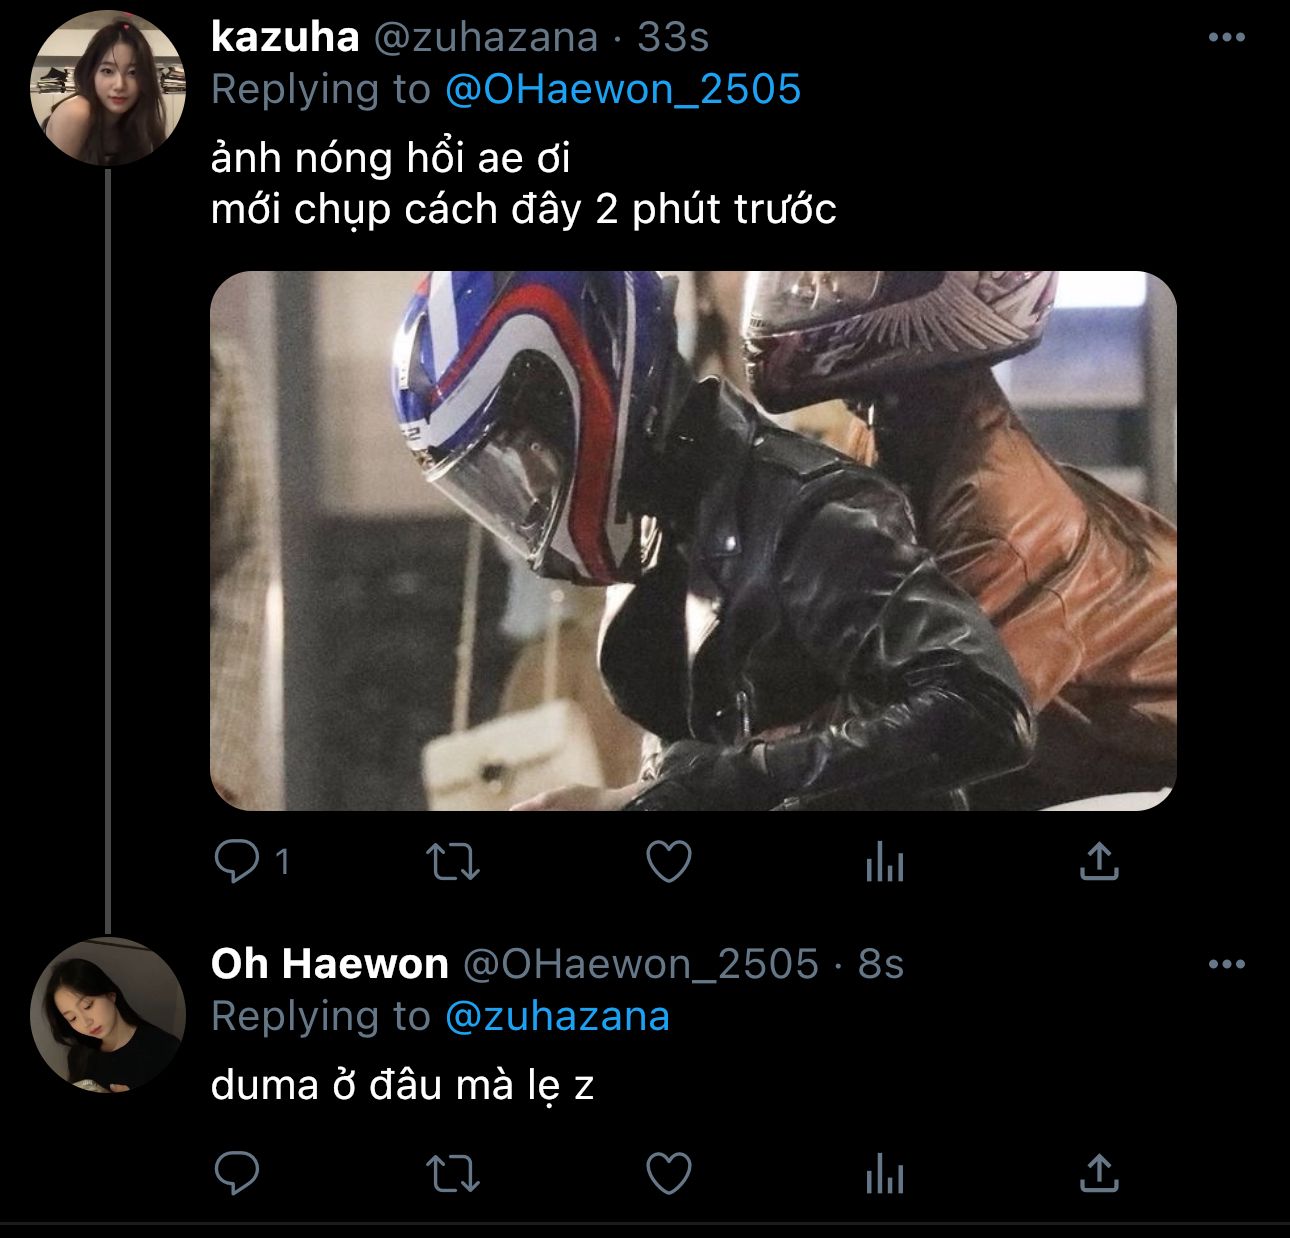Click the @zuhazana mention link
This screenshot has width=1290, height=1238.
coord(556,1016)
